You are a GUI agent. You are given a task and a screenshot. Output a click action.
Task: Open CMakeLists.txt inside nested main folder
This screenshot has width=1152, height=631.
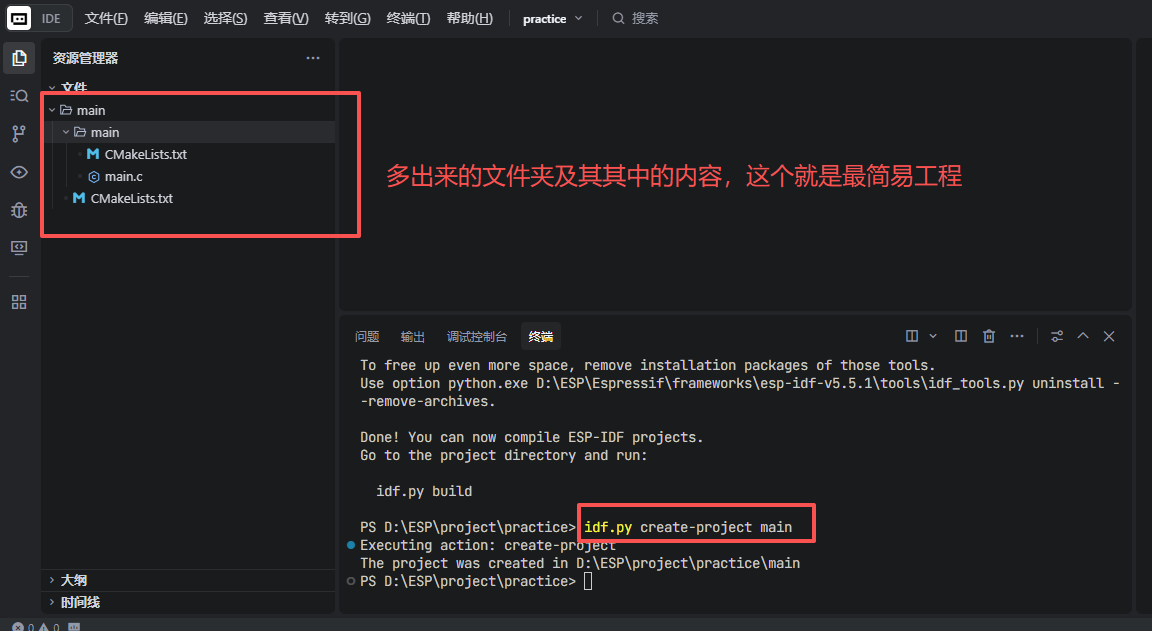[x=190, y=154]
